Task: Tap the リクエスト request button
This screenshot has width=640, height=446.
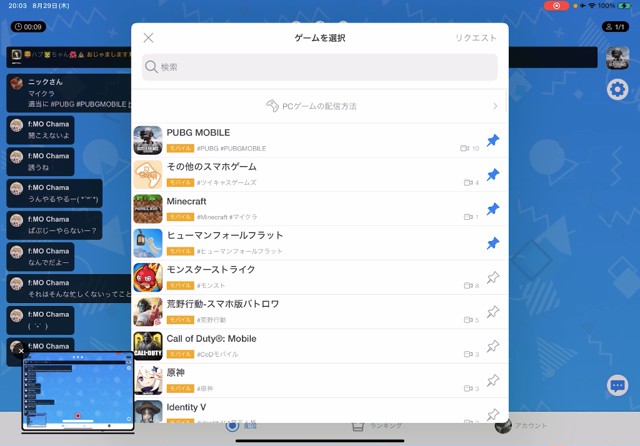Action: [x=476, y=38]
